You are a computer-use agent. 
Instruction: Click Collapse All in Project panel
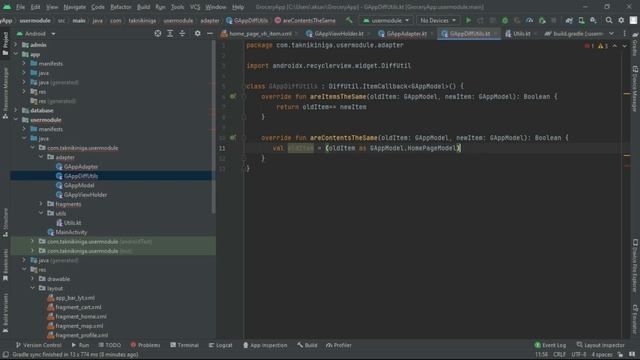coord(182,33)
